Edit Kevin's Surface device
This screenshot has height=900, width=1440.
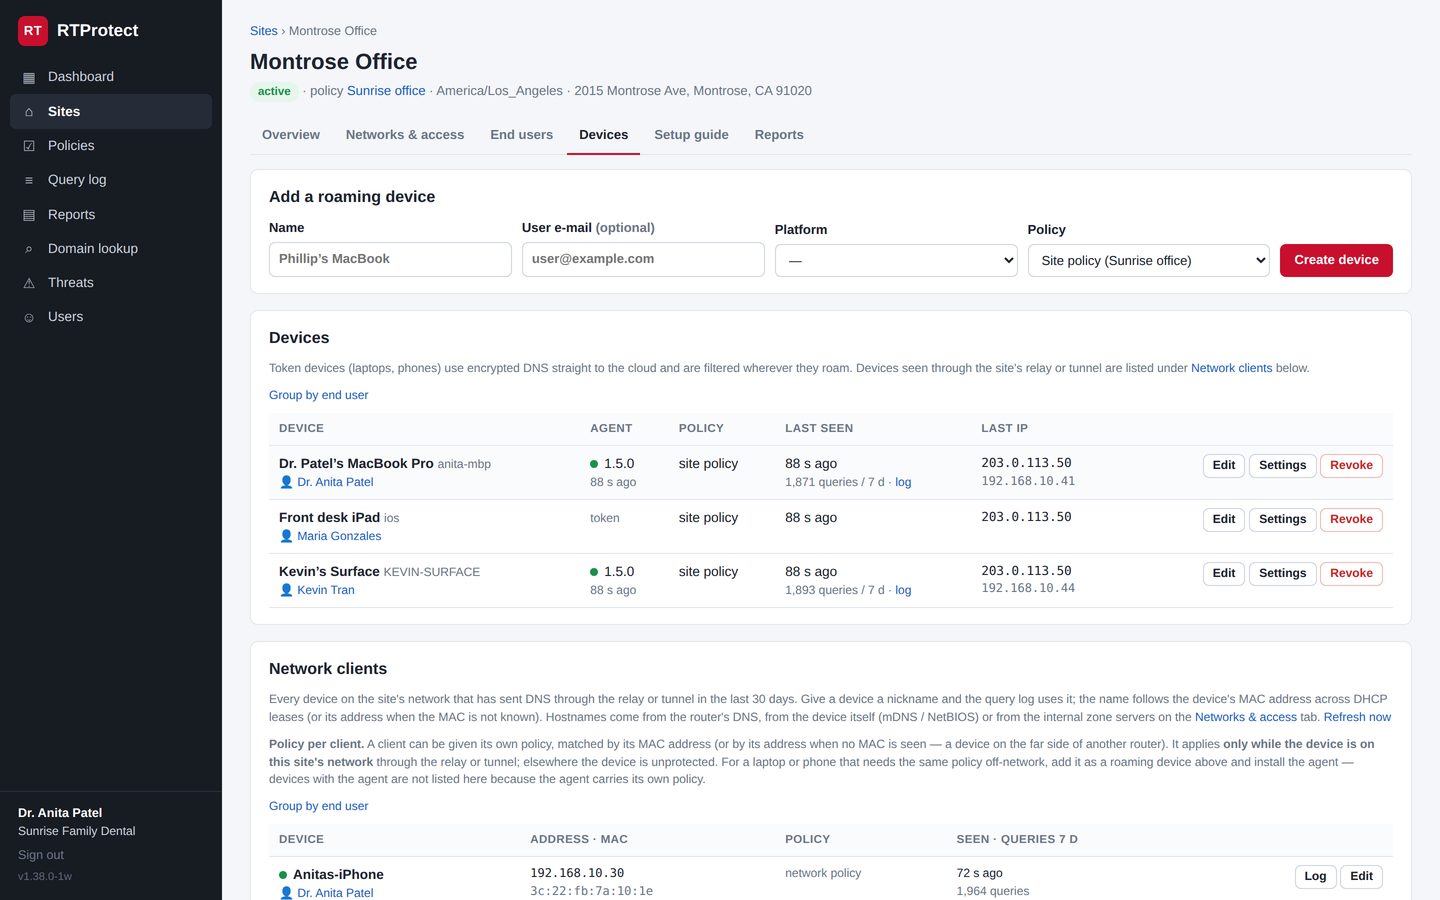[x=1224, y=573]
